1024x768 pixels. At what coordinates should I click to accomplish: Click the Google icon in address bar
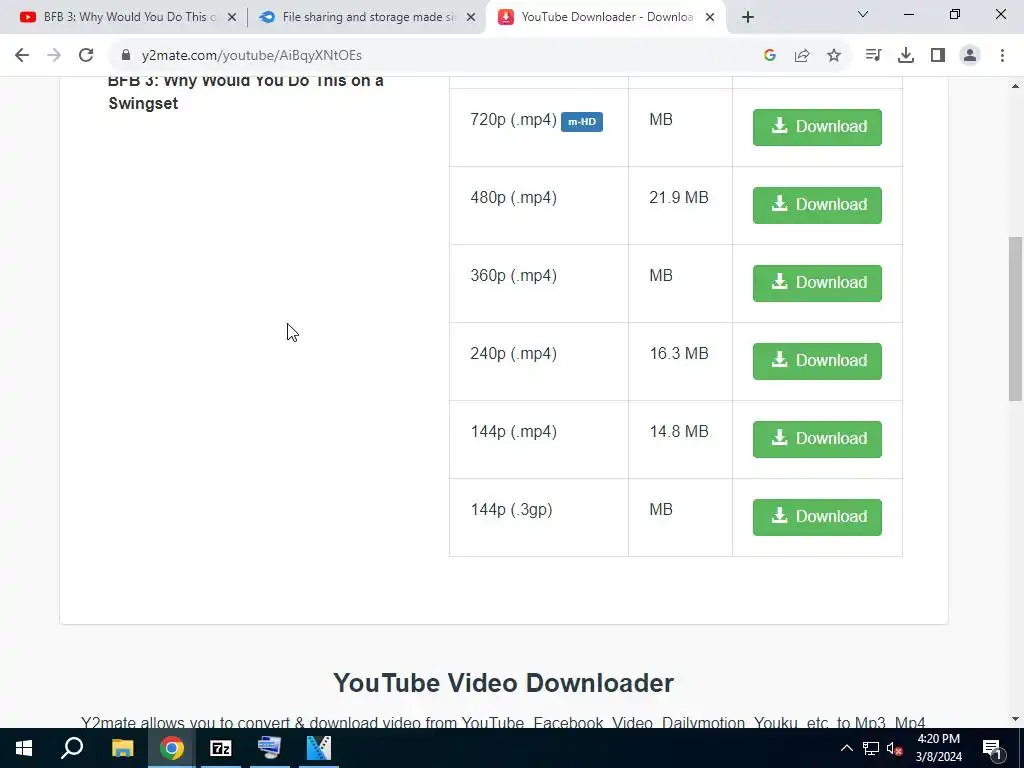point(770,56)
